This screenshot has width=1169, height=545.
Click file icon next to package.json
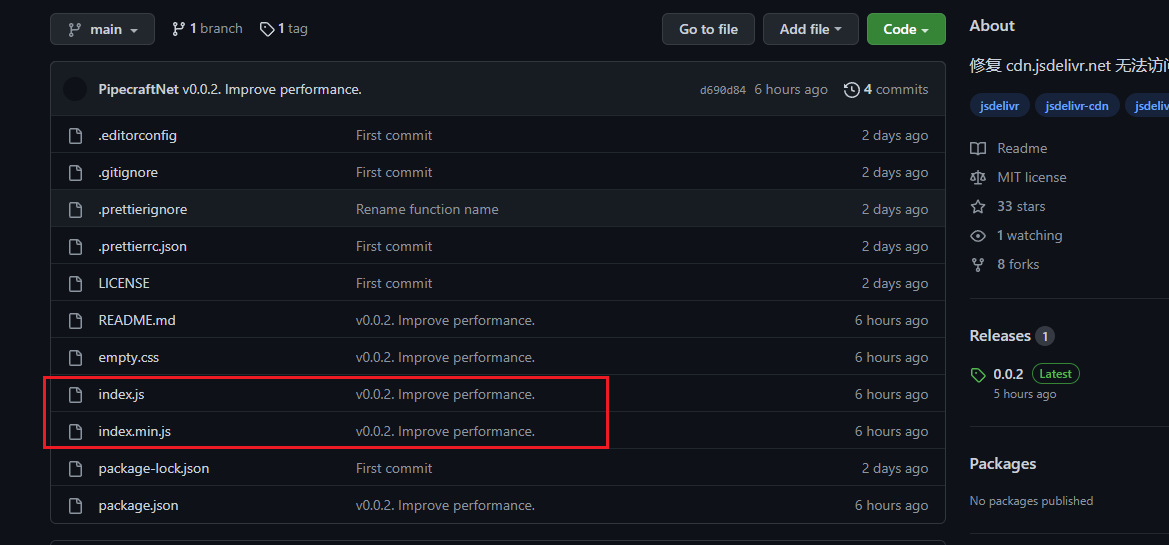click(75, 505)
